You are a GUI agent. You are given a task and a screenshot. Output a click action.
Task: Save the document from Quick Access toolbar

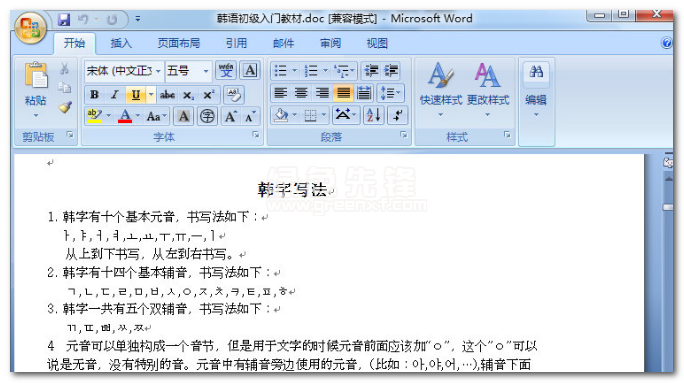(64, 19)
